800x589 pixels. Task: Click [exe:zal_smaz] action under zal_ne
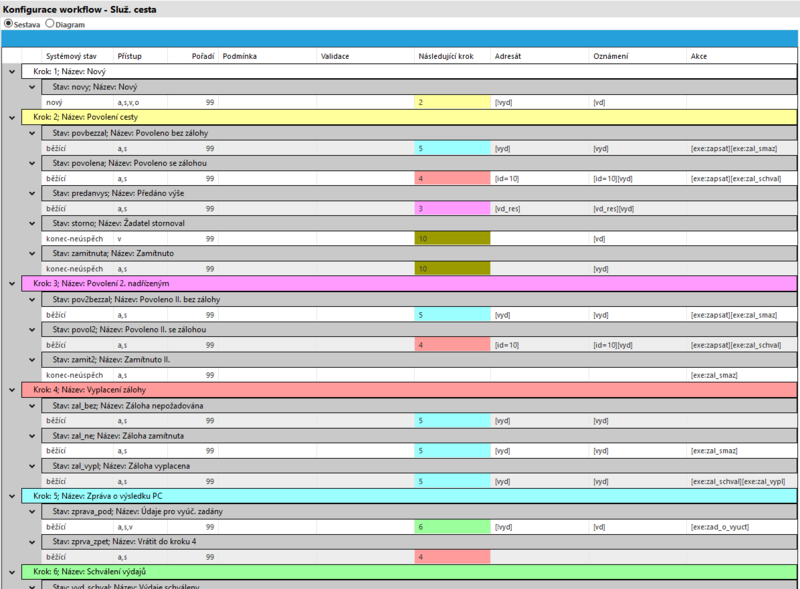pos(714,451)
